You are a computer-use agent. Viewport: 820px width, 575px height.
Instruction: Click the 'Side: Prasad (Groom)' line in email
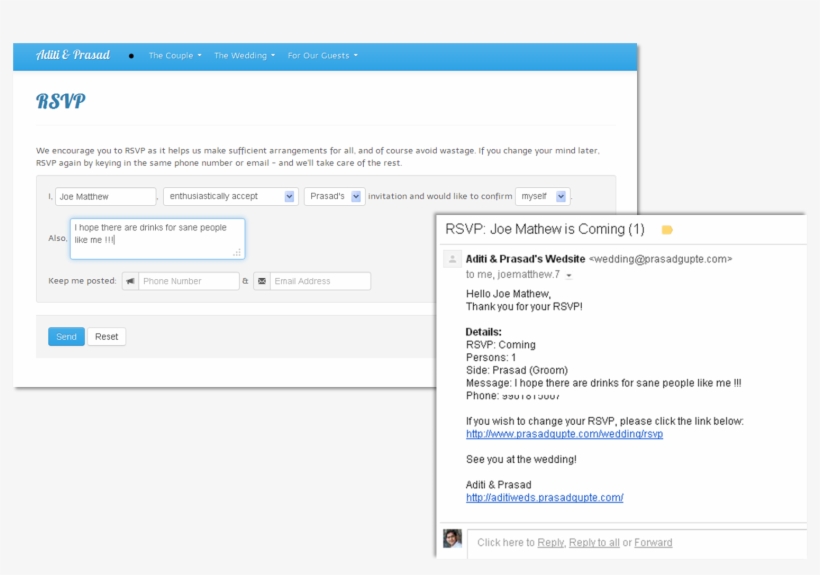pyautogui.click(x=517, y=370)
